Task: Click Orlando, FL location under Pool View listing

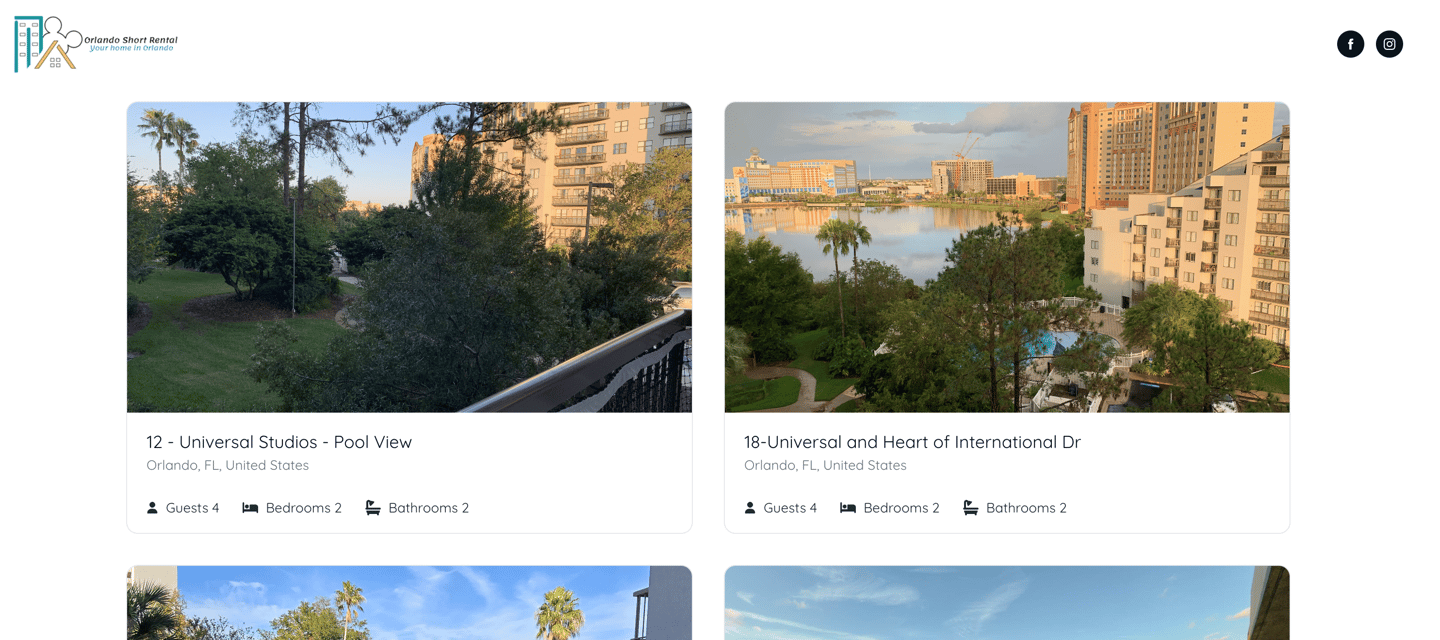Action: point(228,465)
